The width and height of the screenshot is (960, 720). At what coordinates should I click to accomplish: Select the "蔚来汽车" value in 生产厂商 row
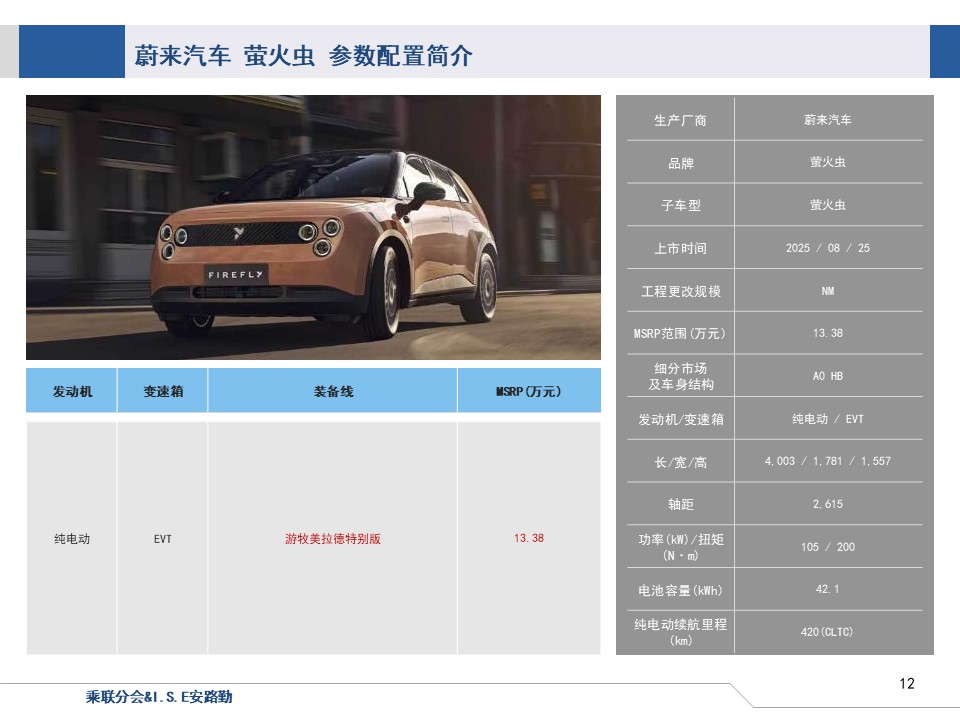[828, 120]
